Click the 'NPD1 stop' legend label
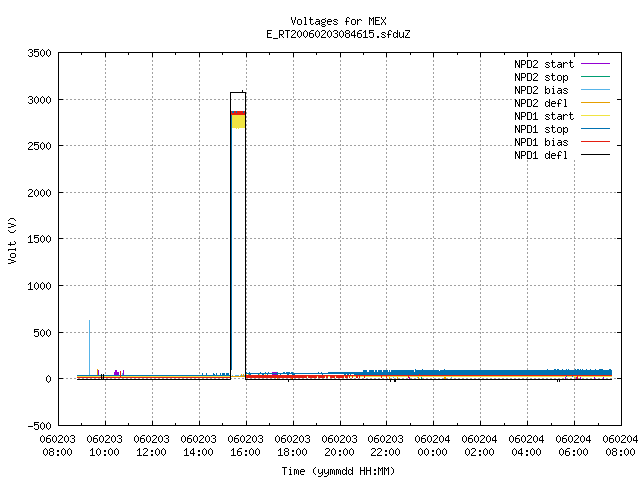The width and height of the screenshot is (640, 480). 541,129
